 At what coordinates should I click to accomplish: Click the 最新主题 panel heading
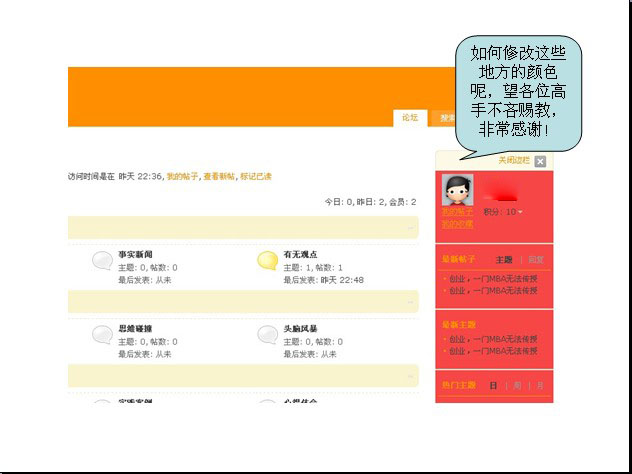pos(459,325)
